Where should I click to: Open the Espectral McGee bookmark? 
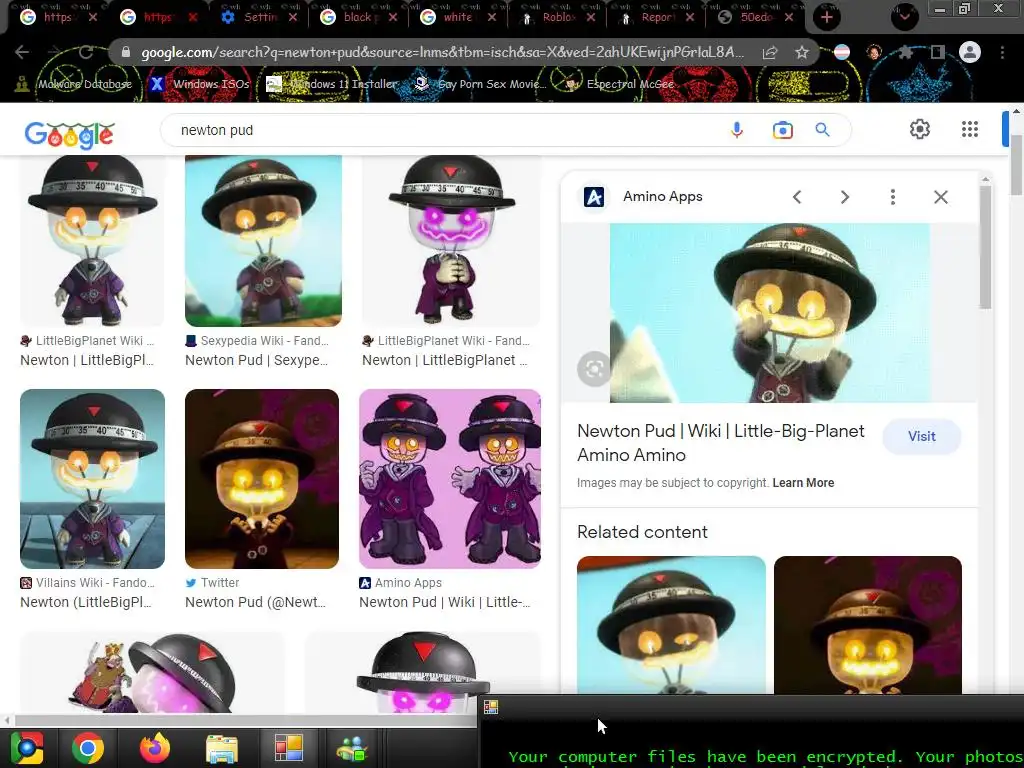(x=618, y=84)
